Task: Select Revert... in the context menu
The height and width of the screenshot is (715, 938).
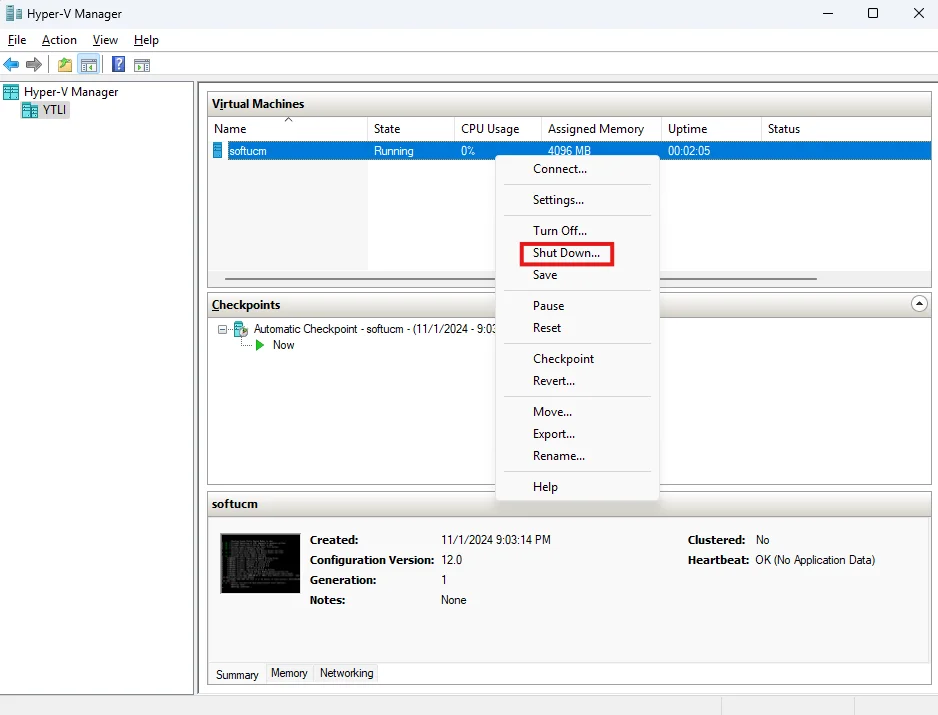Action: pos(577,381)
